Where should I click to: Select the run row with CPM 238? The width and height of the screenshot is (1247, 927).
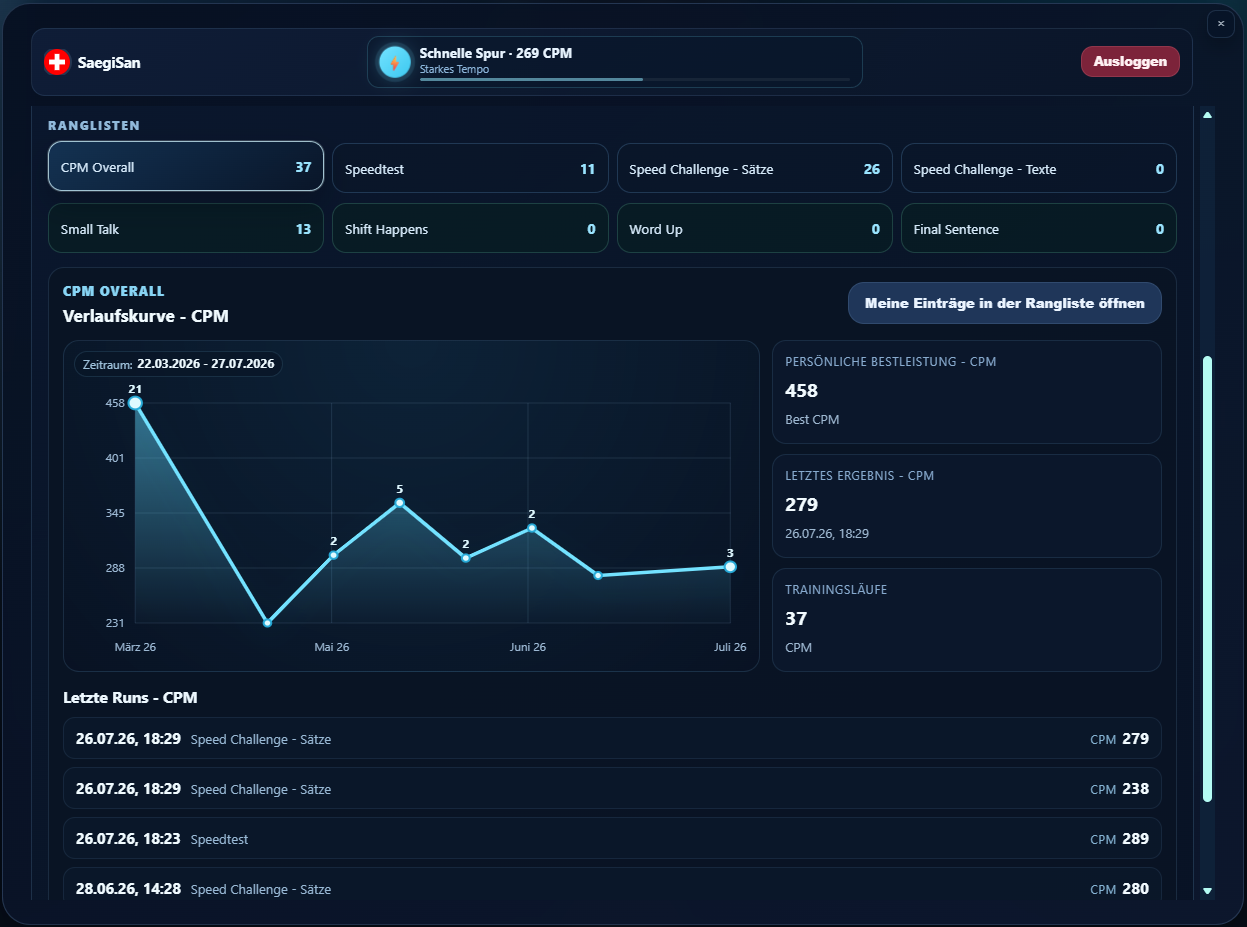click(x=612, y=789)
